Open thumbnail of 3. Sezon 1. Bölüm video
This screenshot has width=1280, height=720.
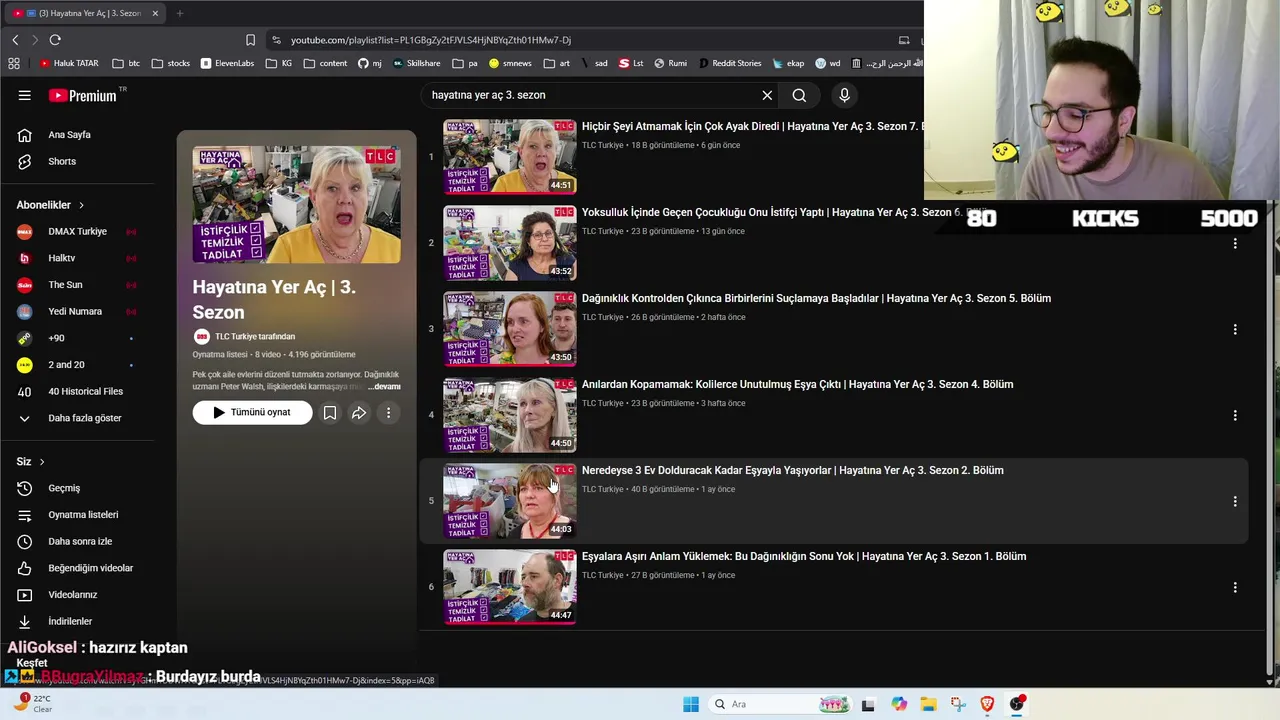click(x=510, y=587)
